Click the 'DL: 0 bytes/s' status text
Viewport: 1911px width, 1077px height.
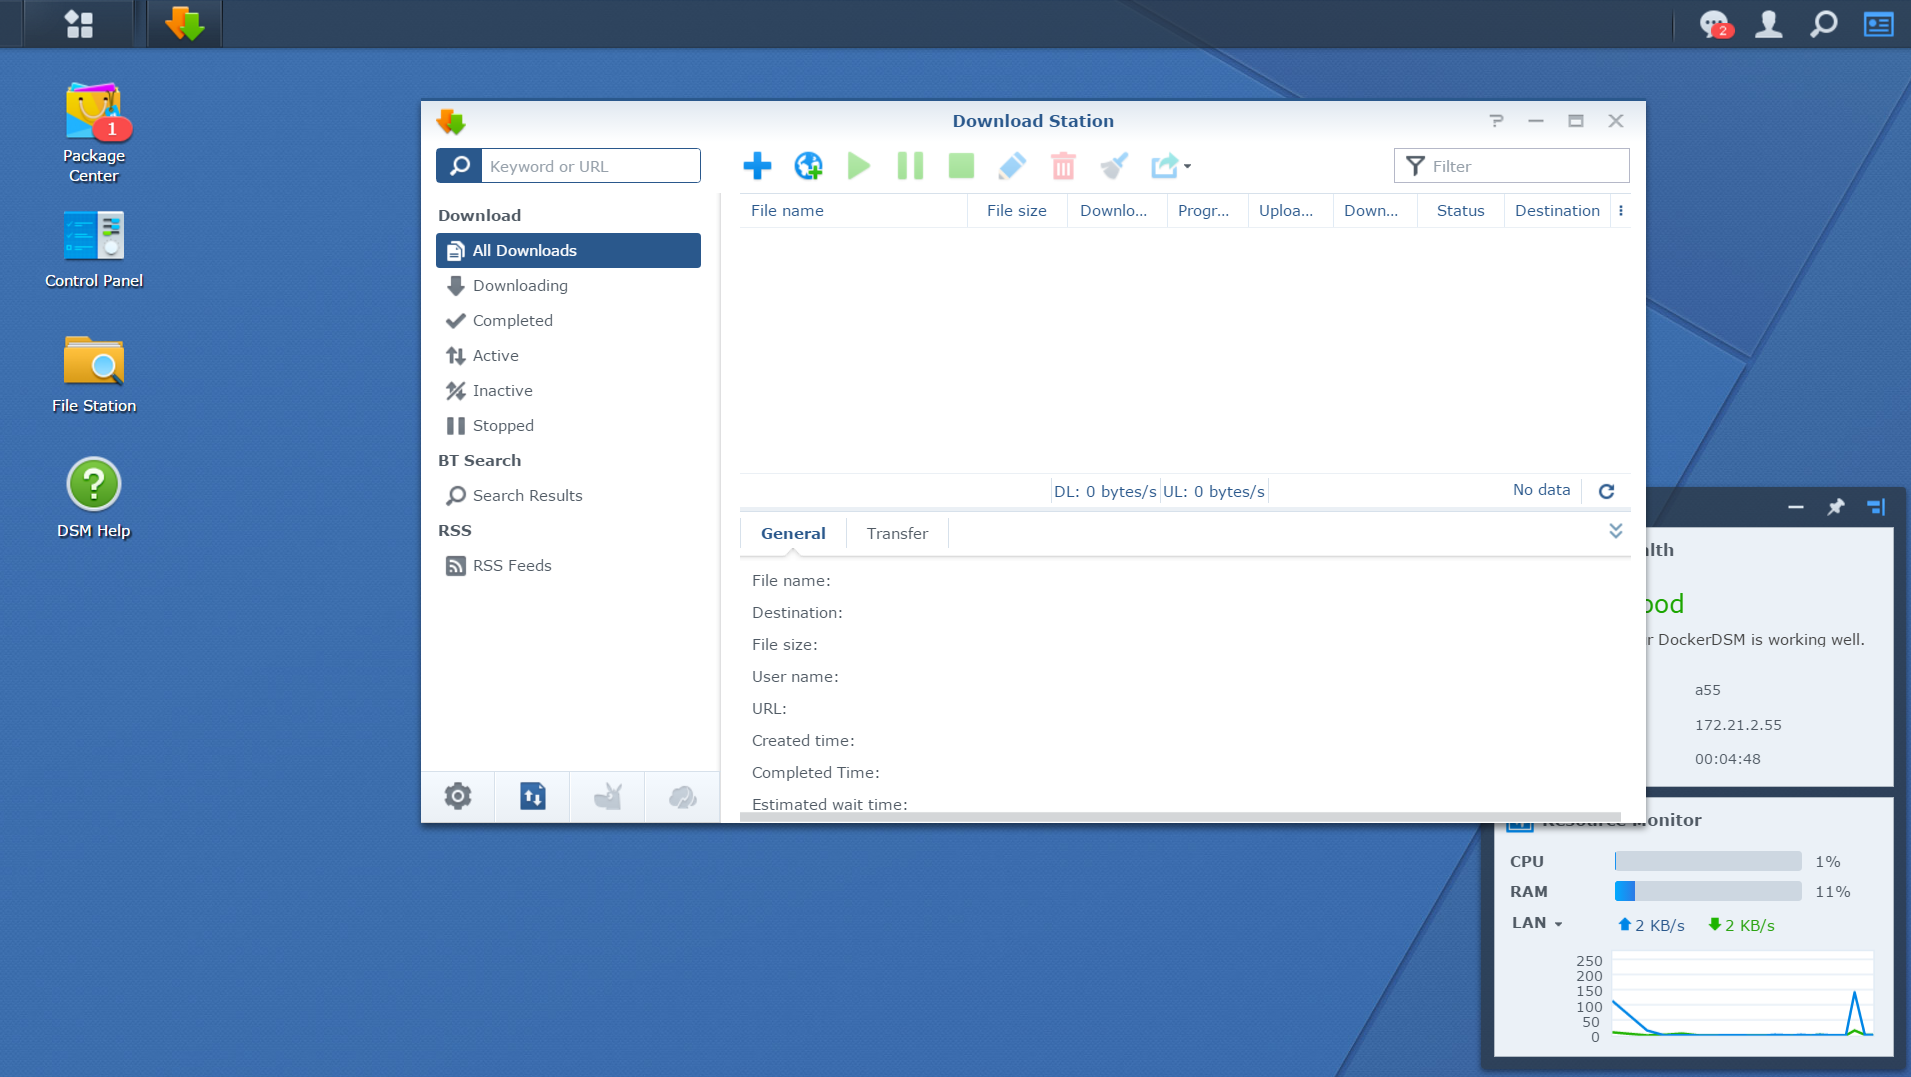(x=1105, y=492)
